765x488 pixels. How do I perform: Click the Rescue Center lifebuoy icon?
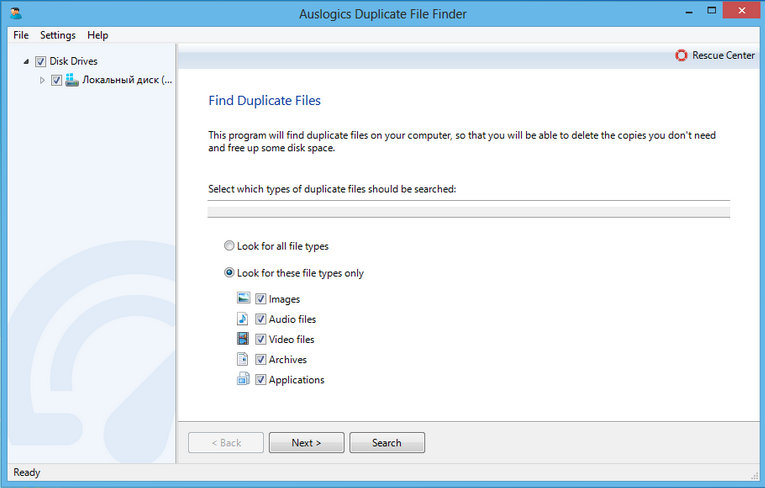pos(681,56)
